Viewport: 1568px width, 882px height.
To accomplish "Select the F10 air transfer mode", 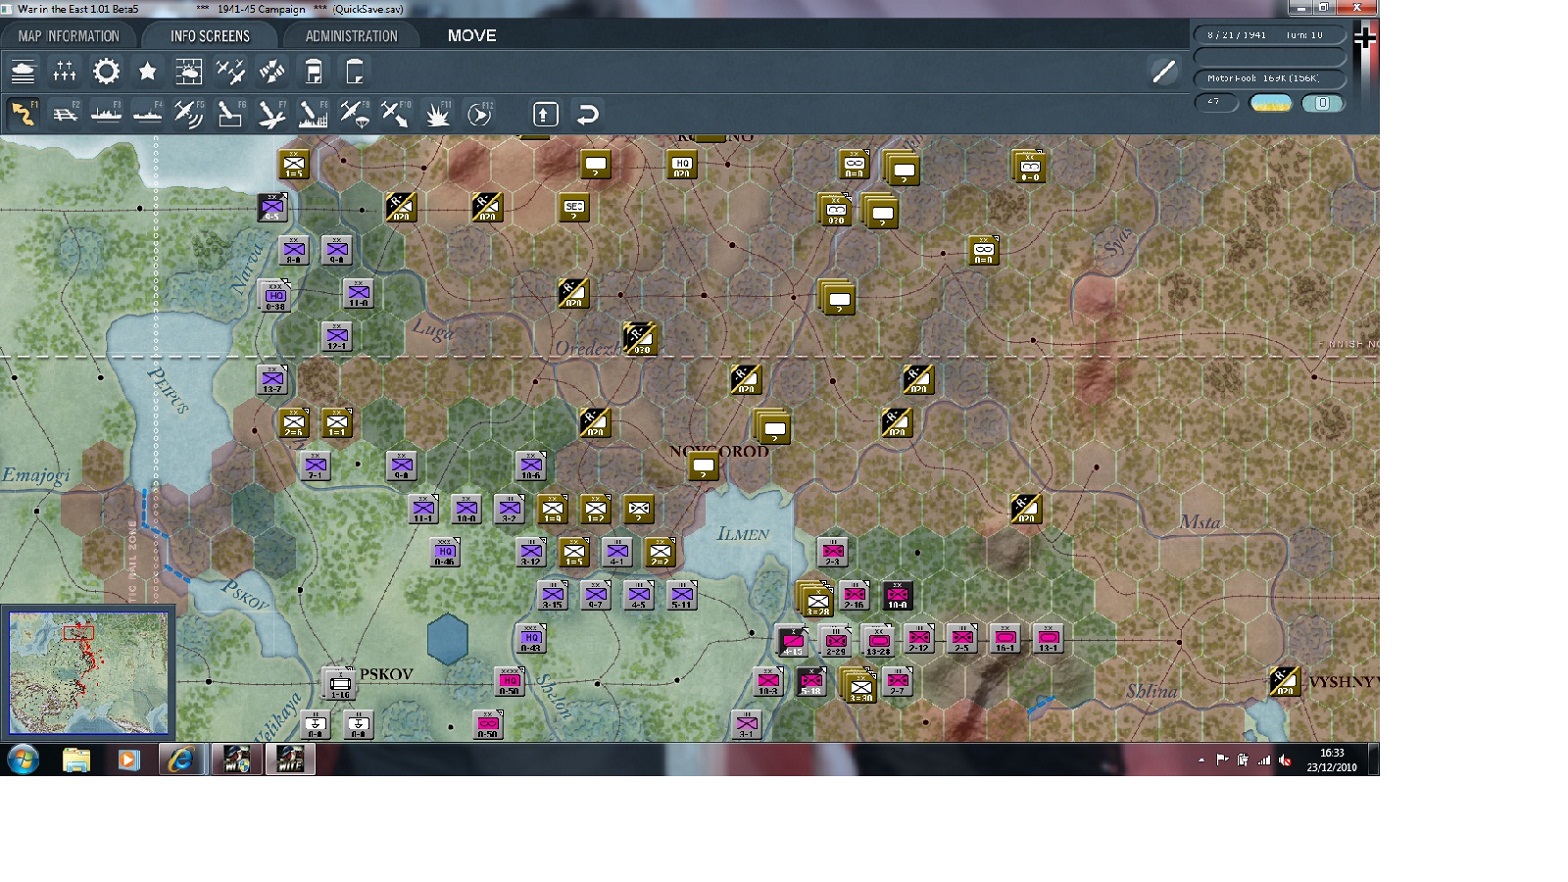I will pyautogui.click(x=397, y=114).
